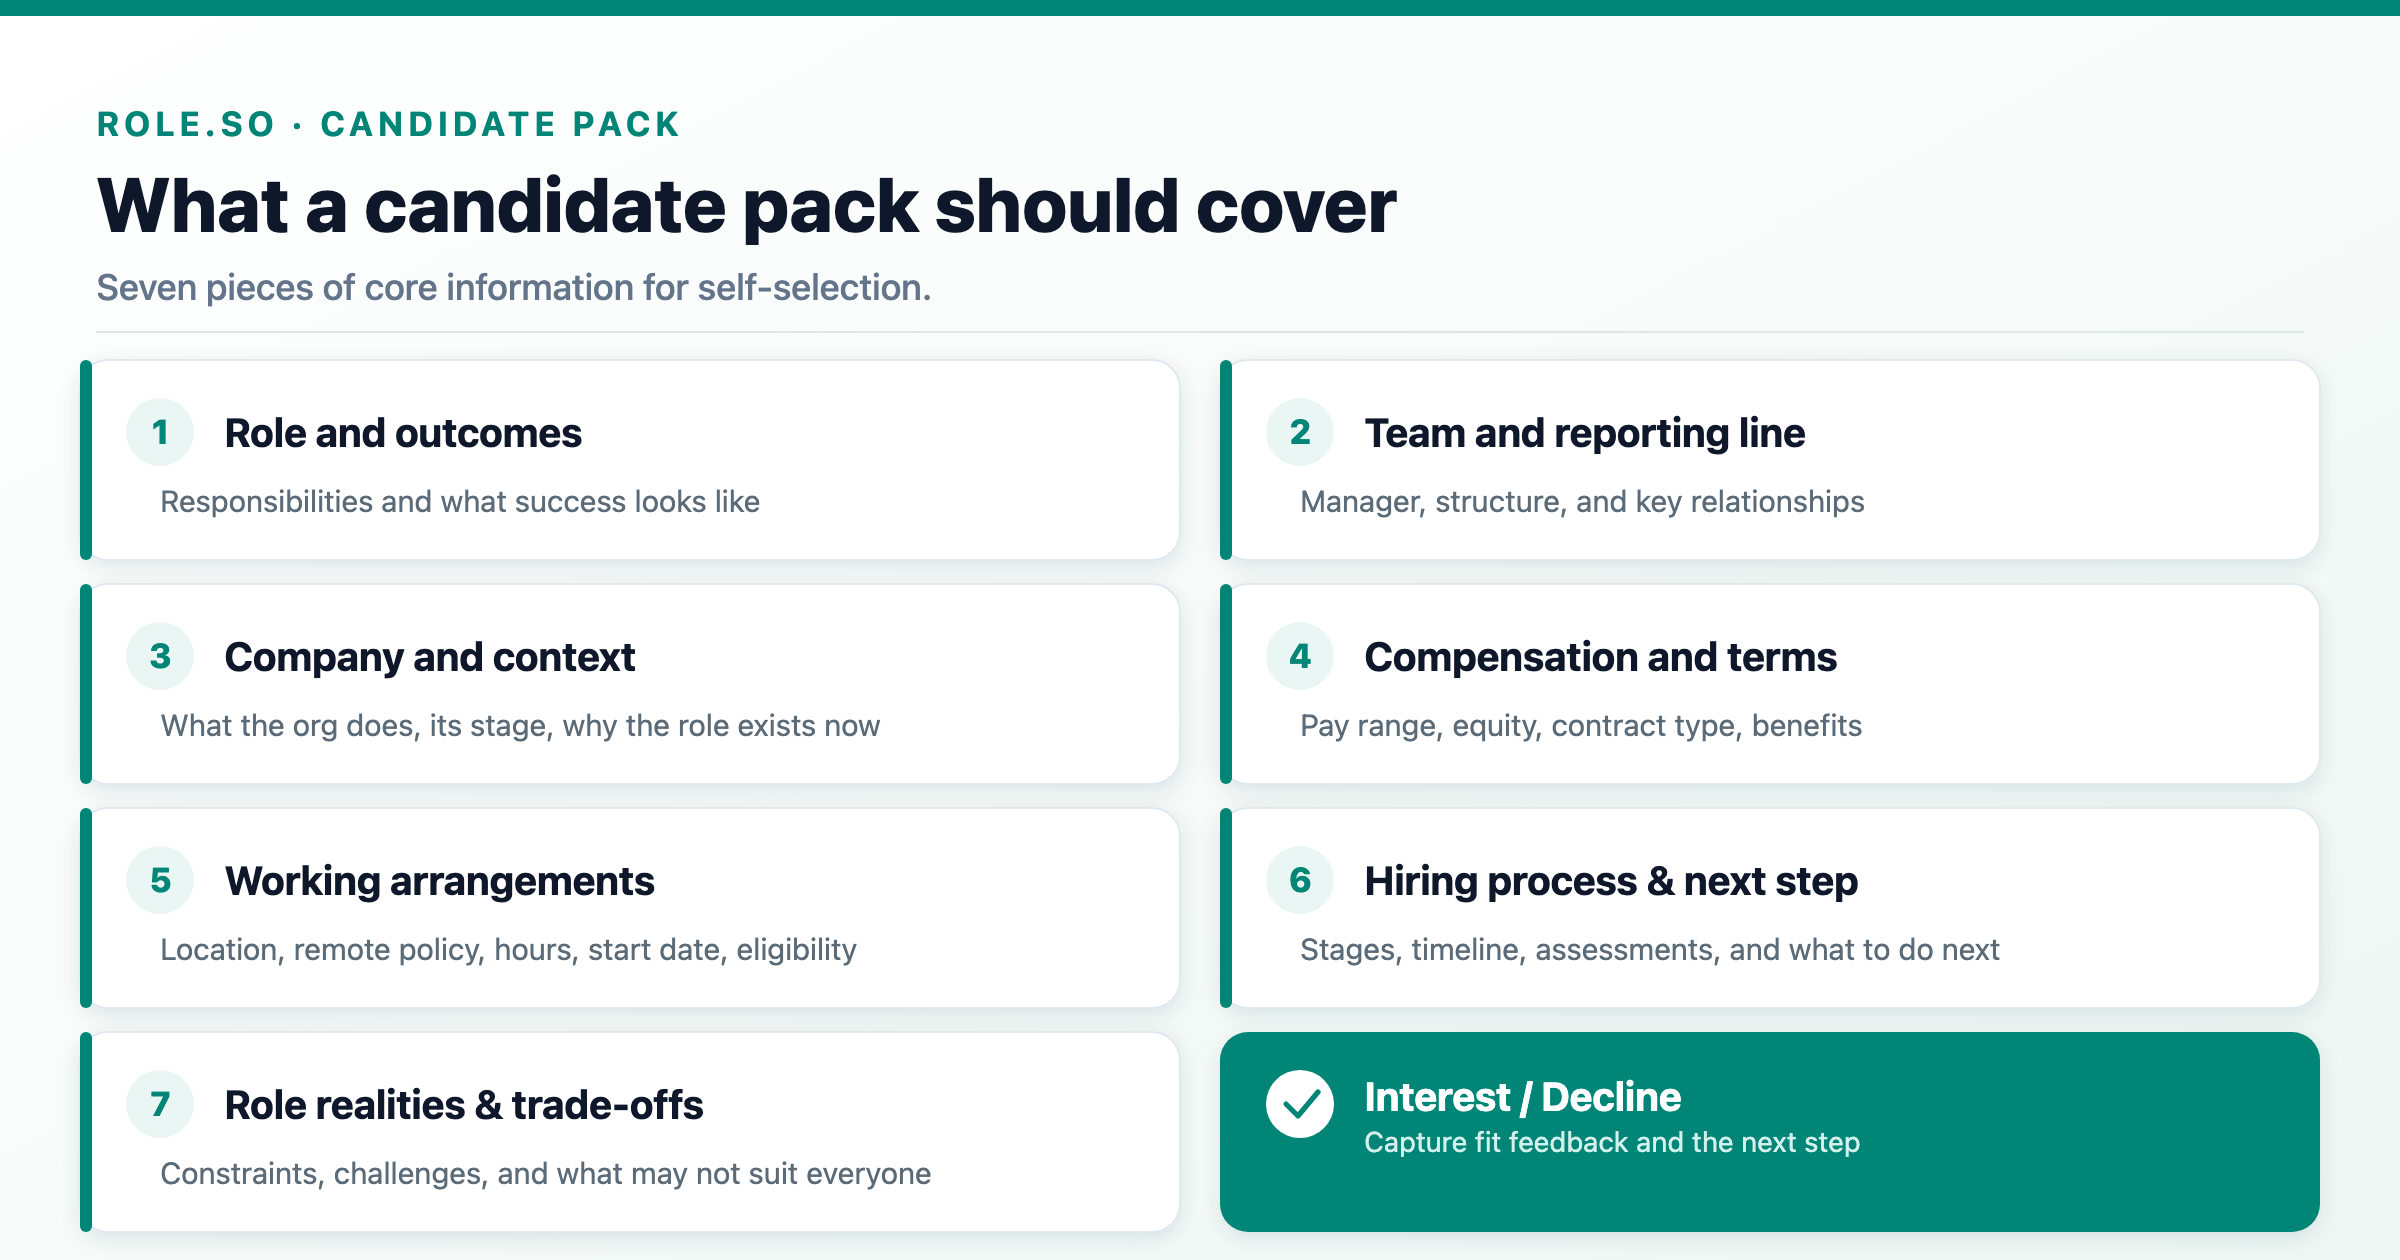Click the number 3 badge on Company and context
The height and width of the screenshot is (1260, 2400).
pos(160,656)
